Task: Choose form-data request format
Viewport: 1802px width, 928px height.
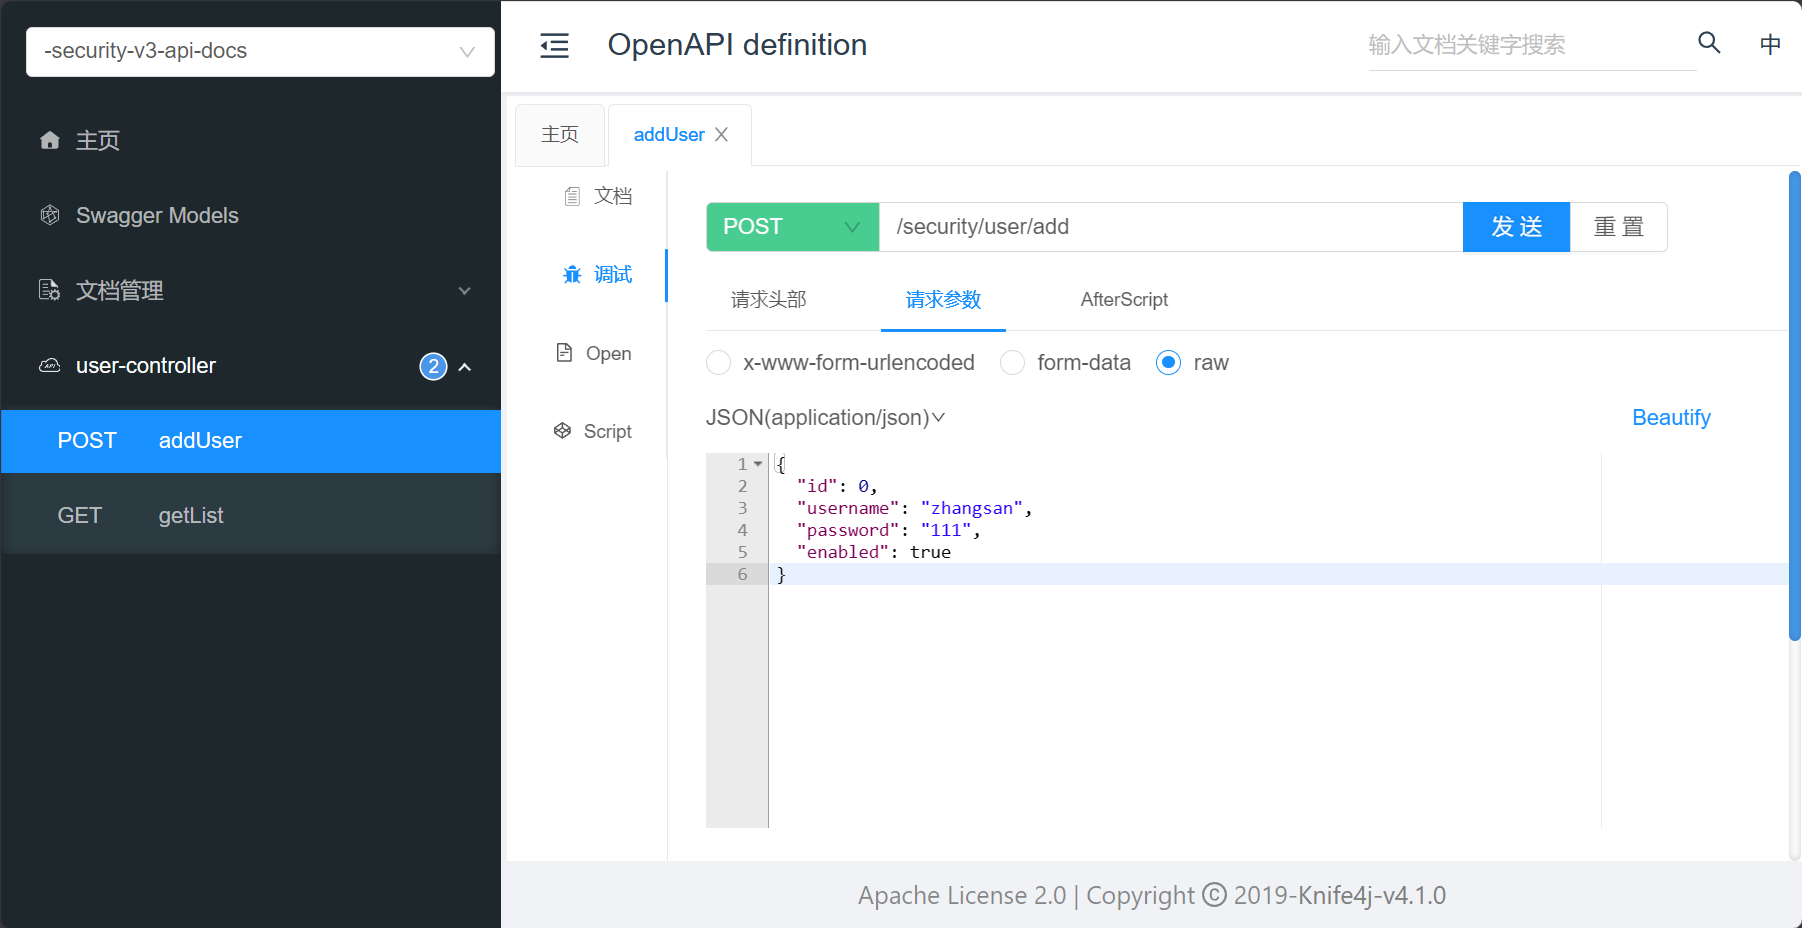Action: 1012,363
